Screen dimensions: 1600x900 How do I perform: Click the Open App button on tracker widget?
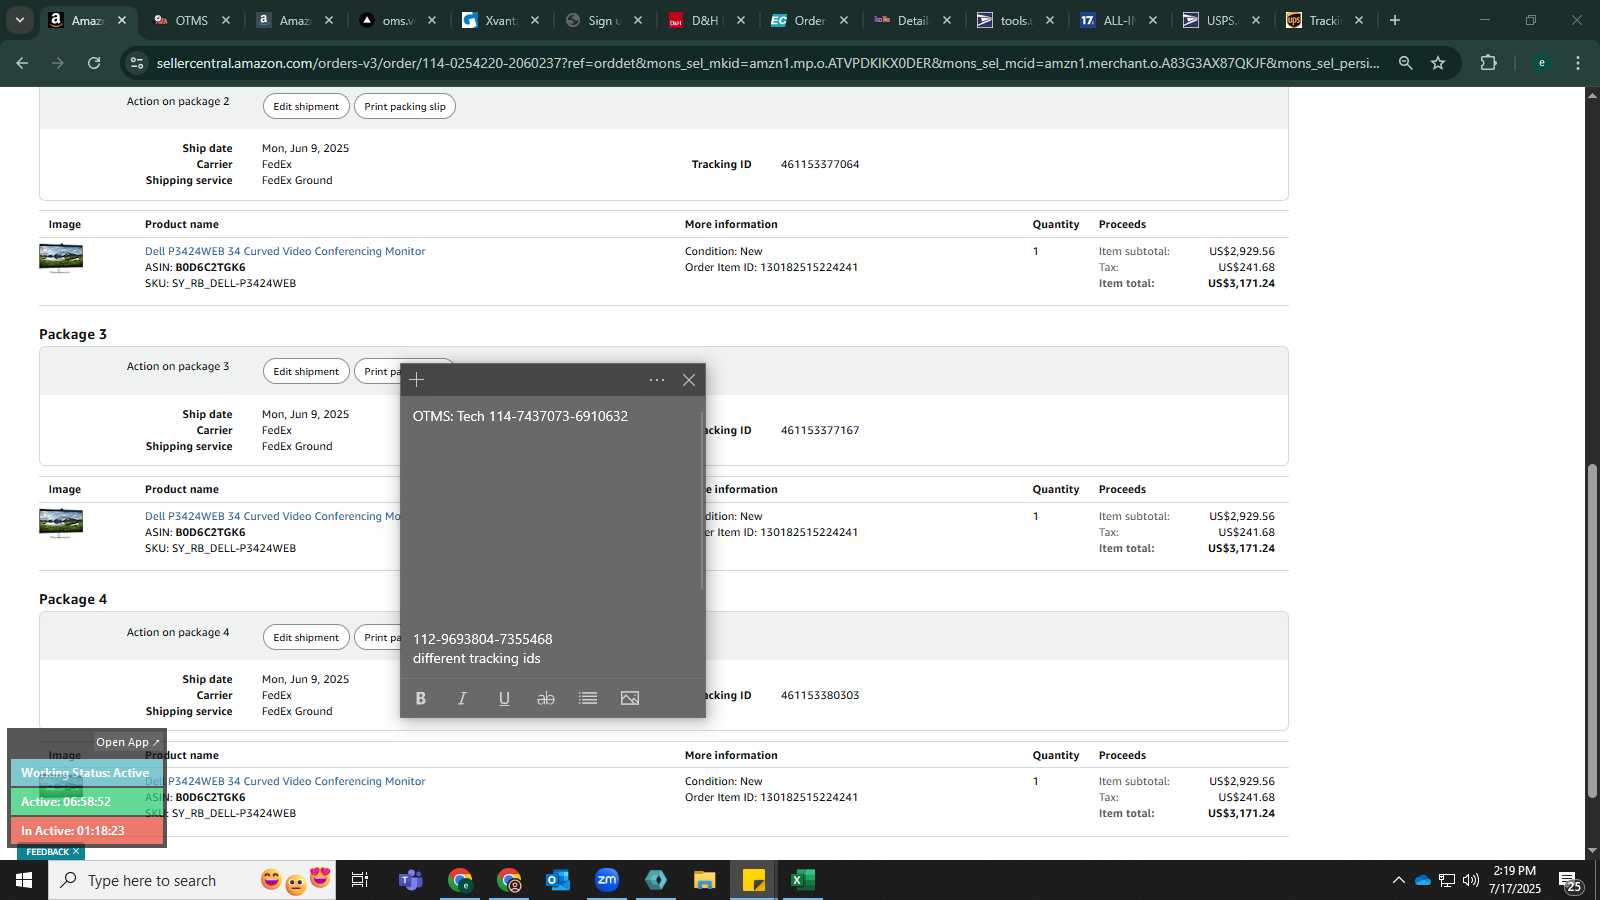pyautogui.click(x=127, y=742)
